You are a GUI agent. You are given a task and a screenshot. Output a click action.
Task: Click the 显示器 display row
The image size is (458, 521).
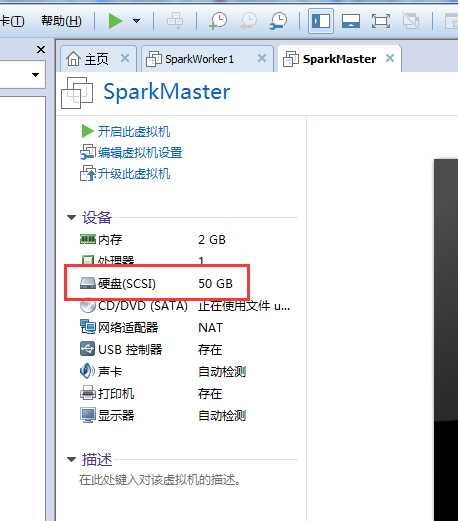(163, 416)
